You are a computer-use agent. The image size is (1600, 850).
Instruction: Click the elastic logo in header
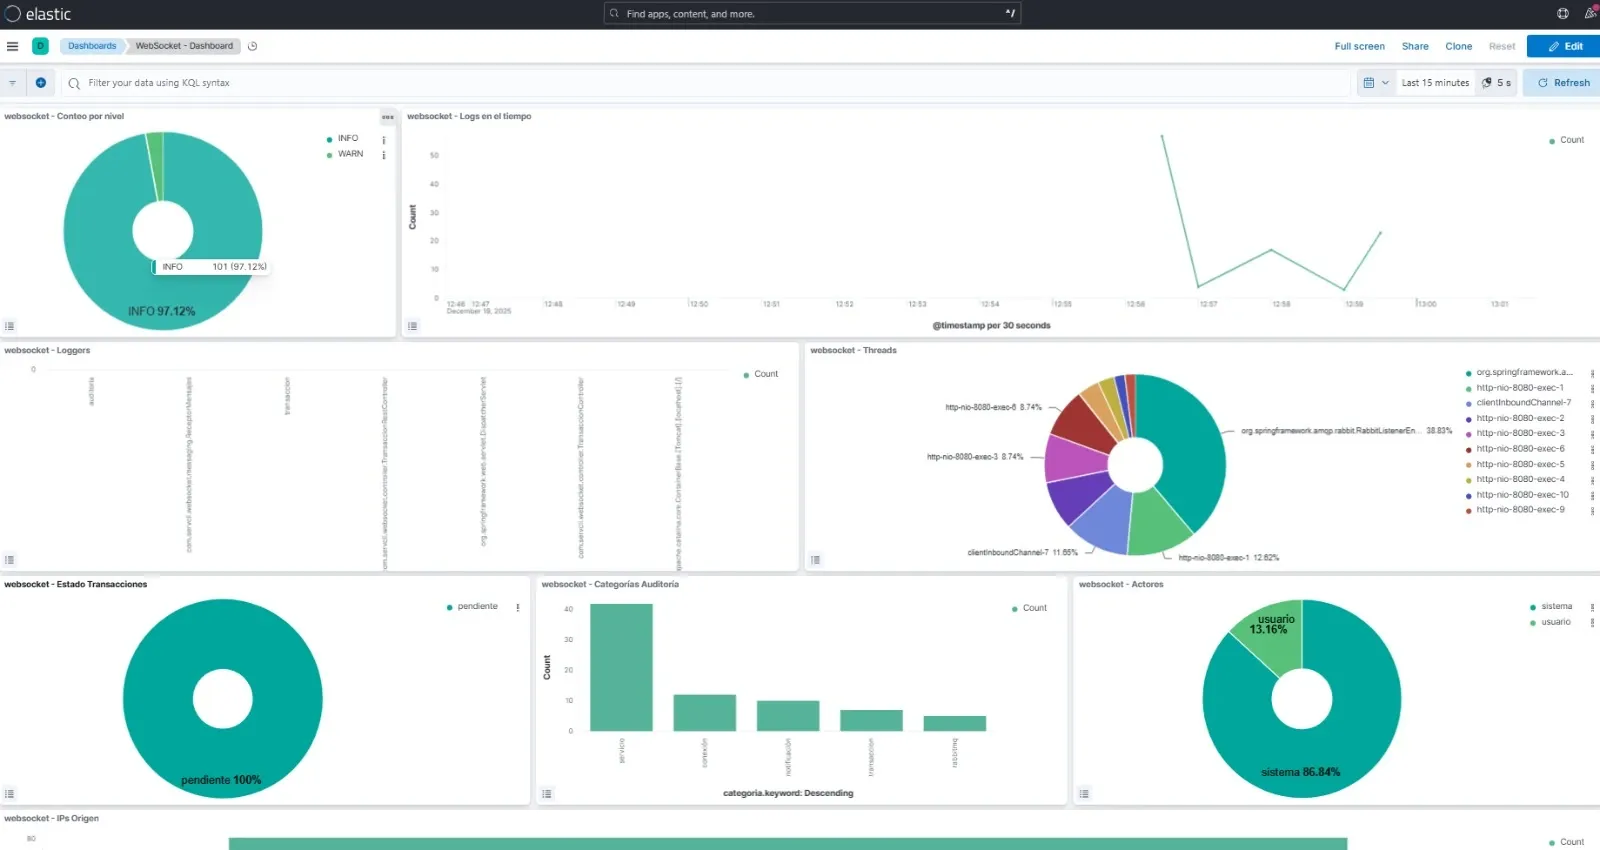(x=38, y=14)
